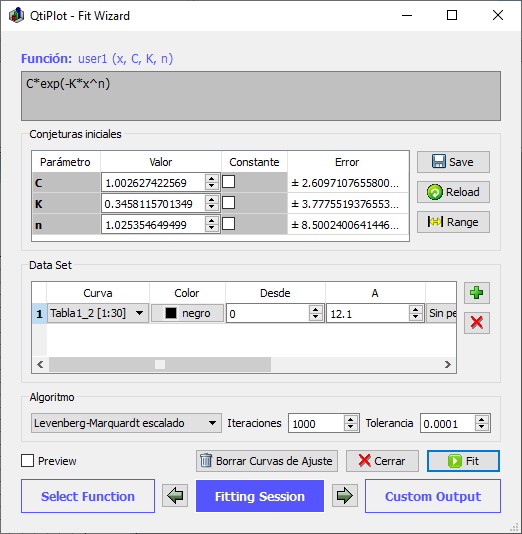Mark parameter K as constant
The height and width of the screenshot is (534, 522).
[228, 203]
